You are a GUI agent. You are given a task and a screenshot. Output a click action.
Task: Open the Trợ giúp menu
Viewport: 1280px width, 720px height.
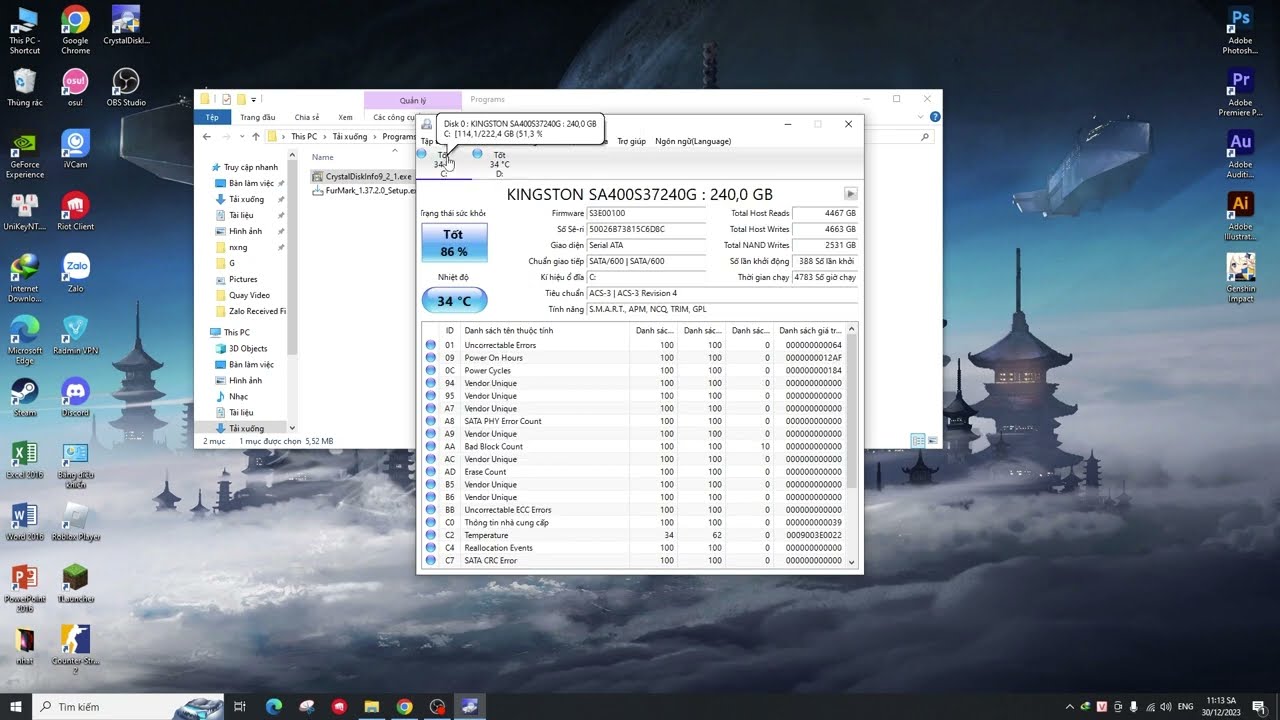(631, 141)
